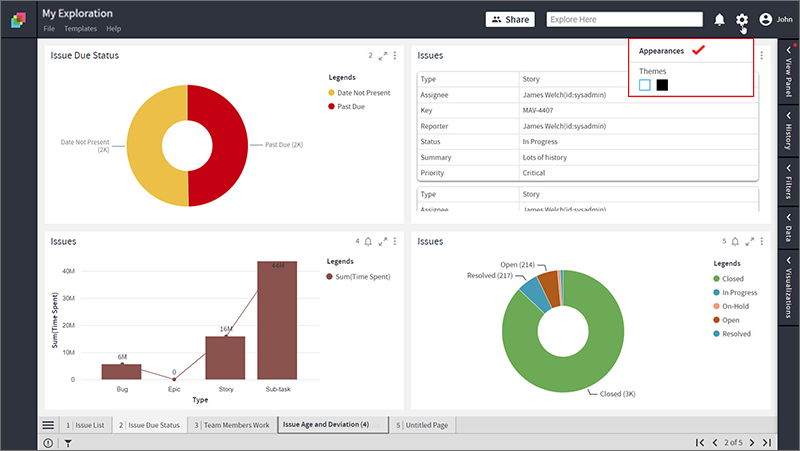The height and width of the screenshot is (451, 800).
Task: Expand the Filters side panel
Action: (x=788, y=182)
